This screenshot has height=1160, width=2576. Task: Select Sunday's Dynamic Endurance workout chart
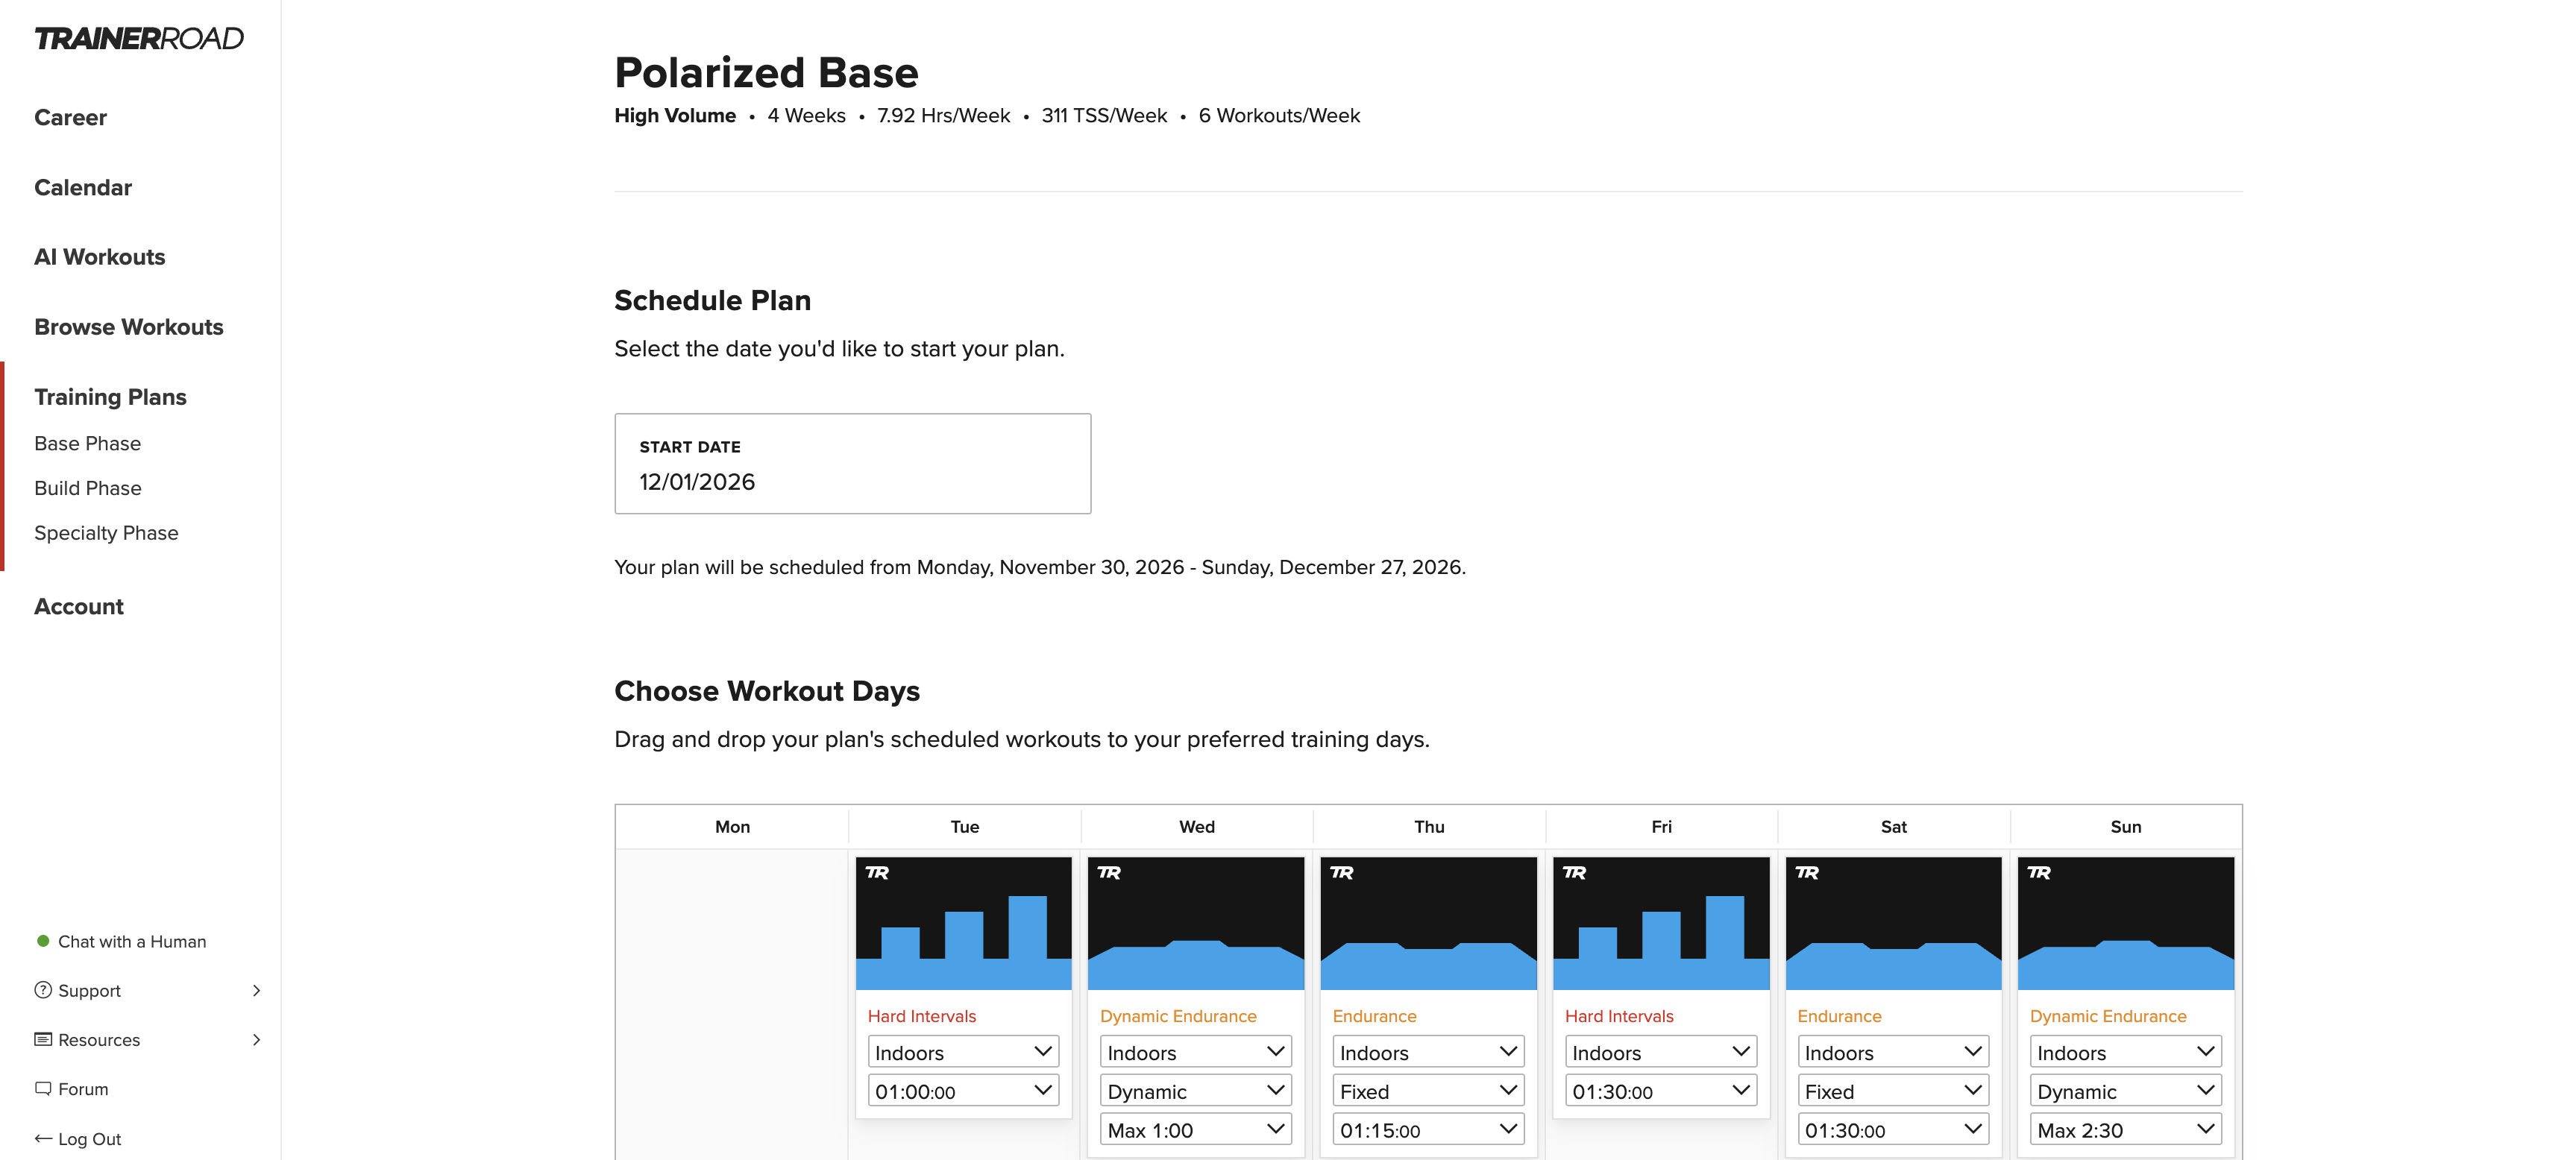(x=2126, y=923)
